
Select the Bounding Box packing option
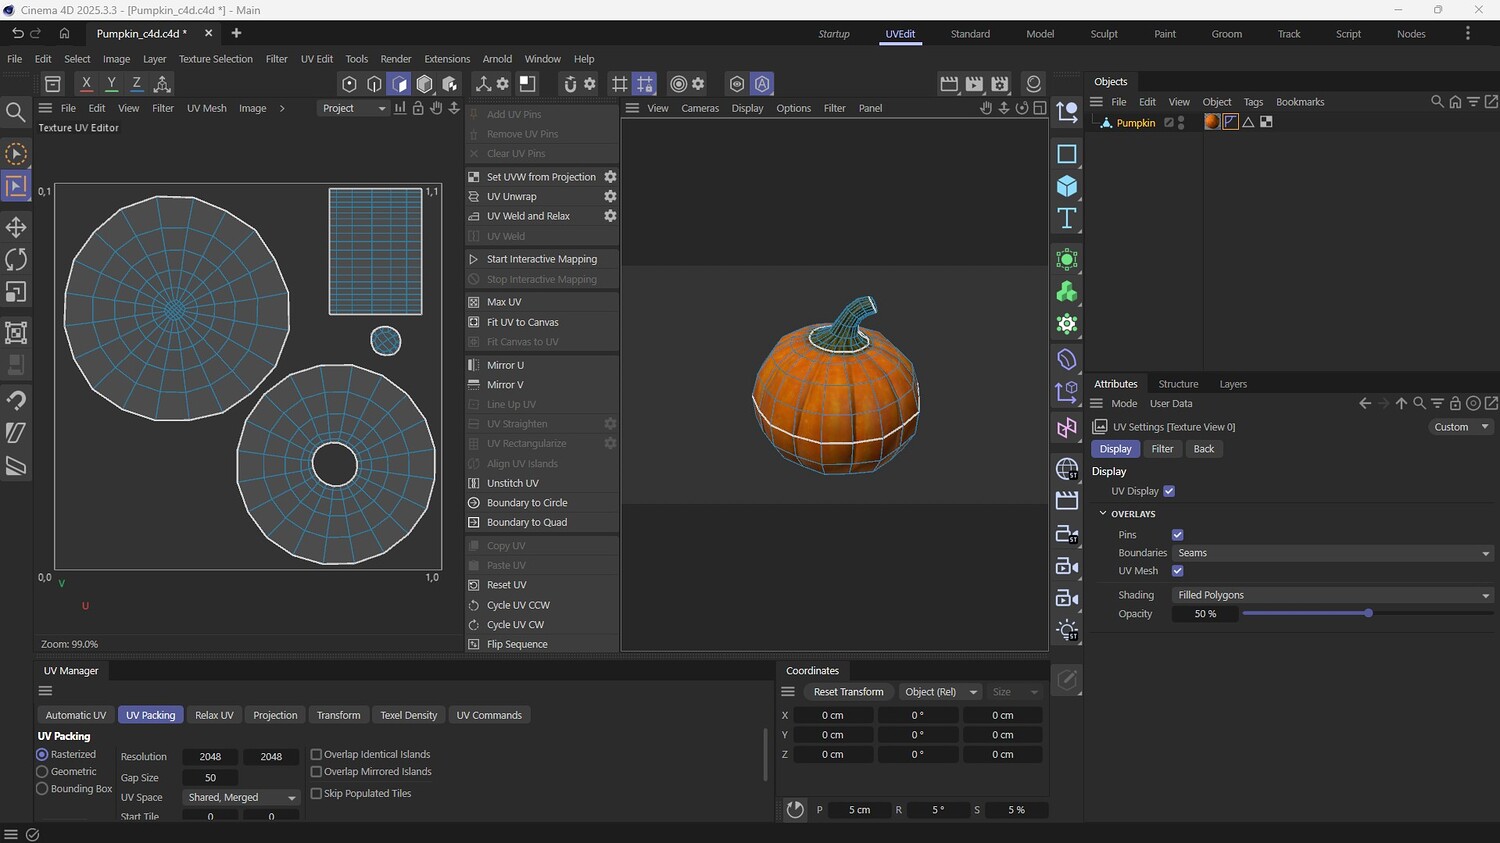click(42, 789)
